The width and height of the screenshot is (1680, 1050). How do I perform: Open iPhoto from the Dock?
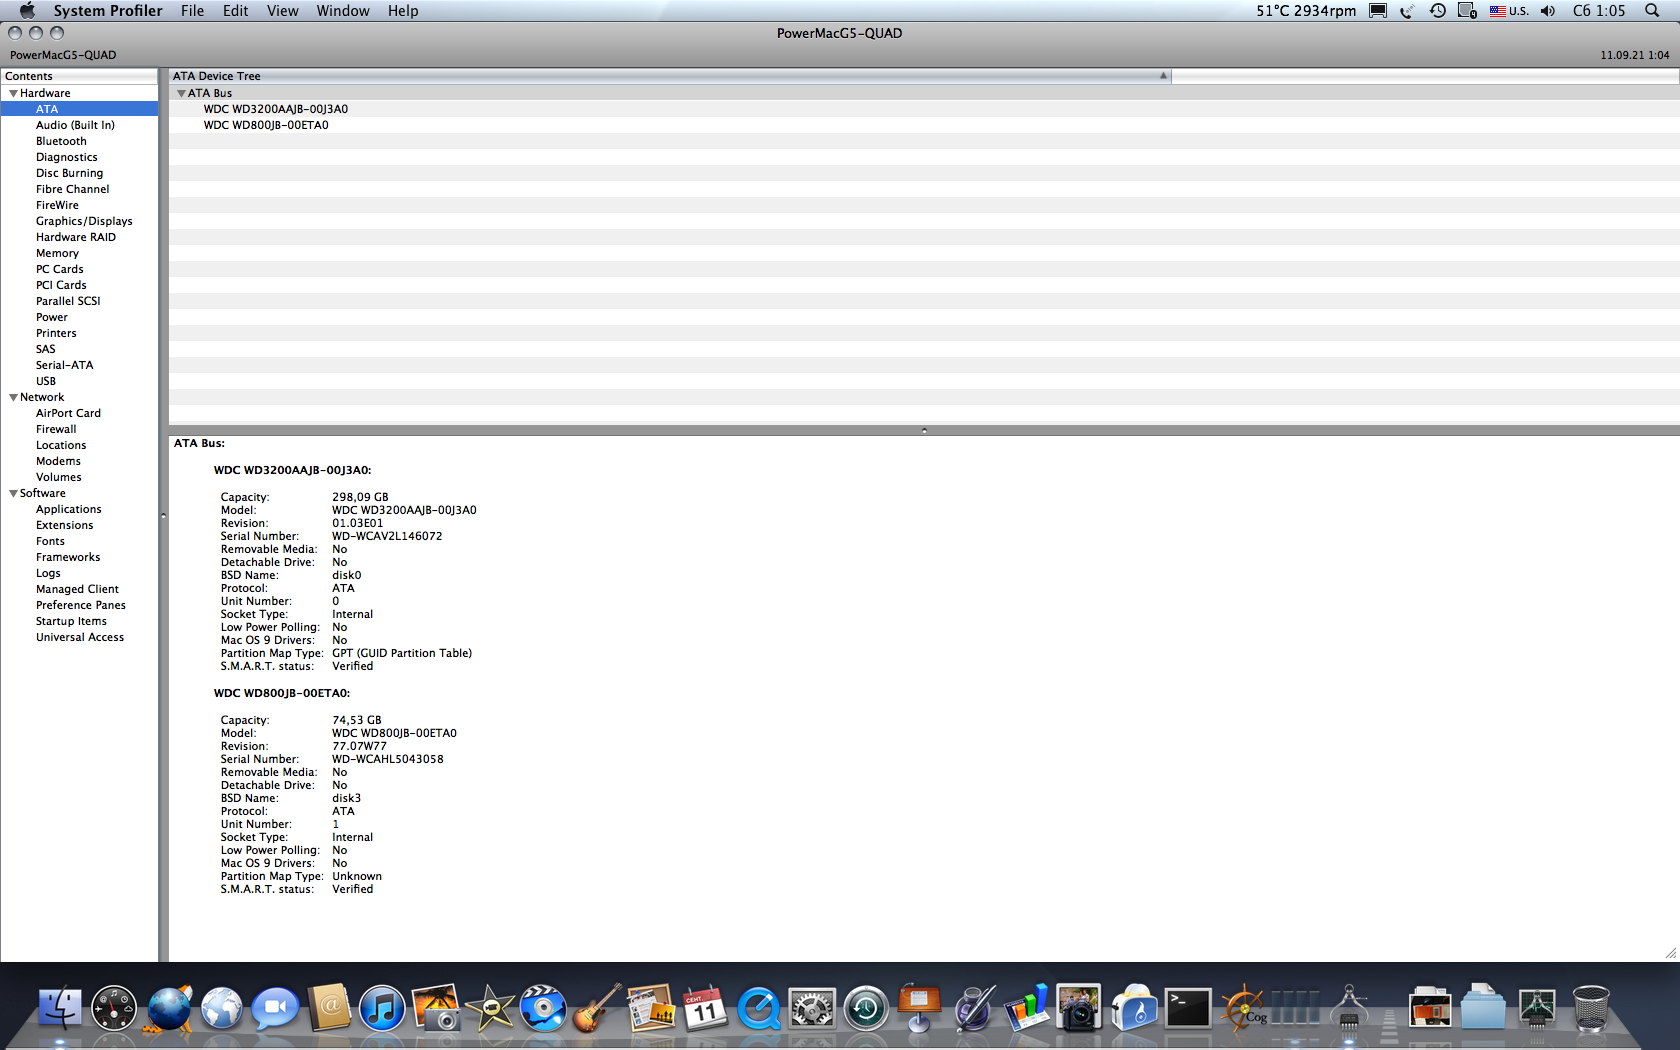point(436,1008)
